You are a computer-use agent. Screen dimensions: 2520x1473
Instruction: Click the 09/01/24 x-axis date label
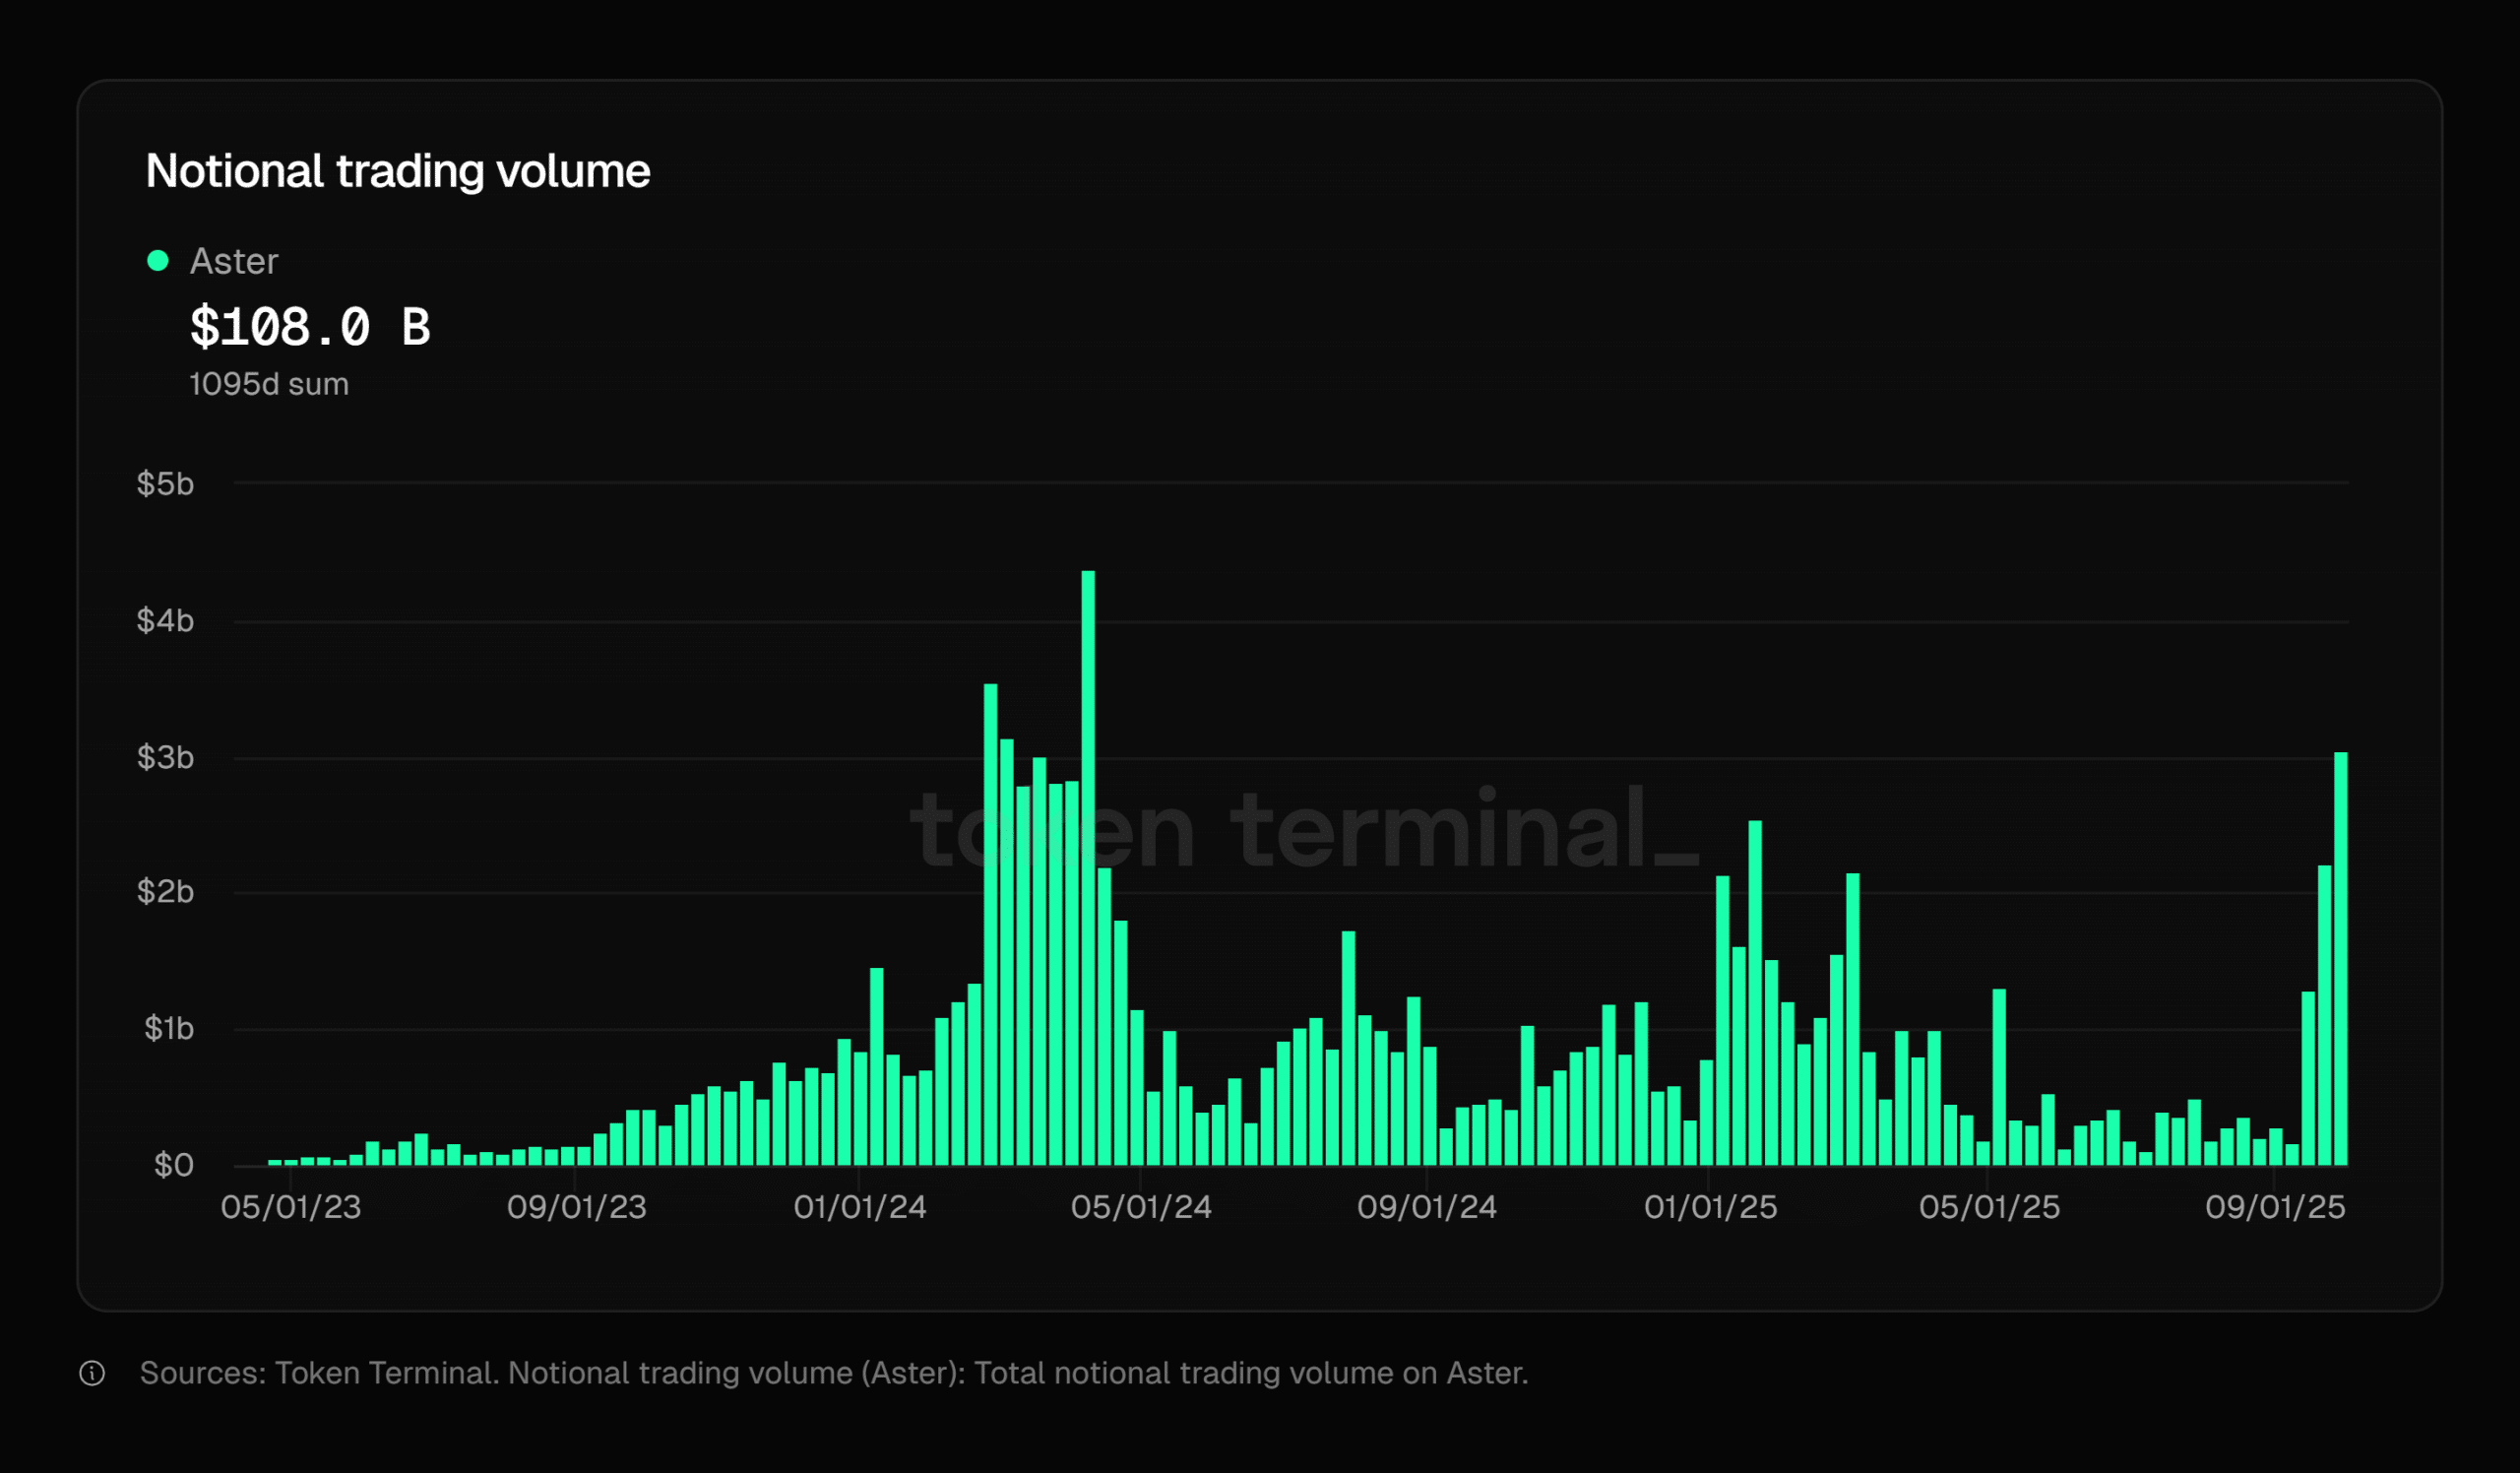[1427, 1207]
